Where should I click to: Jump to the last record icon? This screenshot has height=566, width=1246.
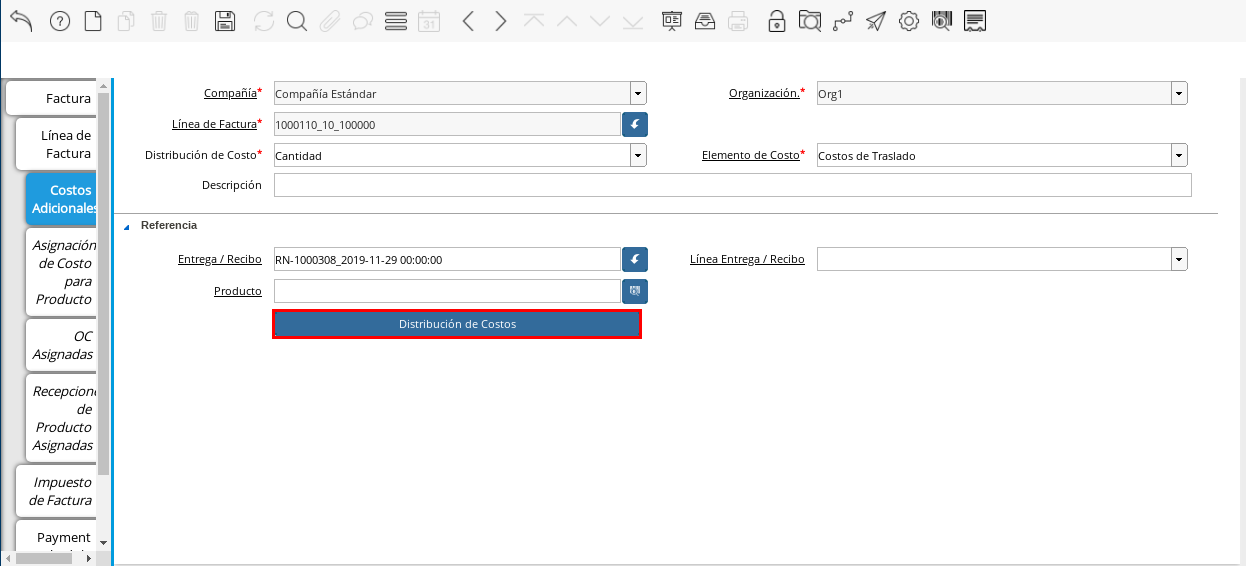pyautogui.click(x=633, y=21)
